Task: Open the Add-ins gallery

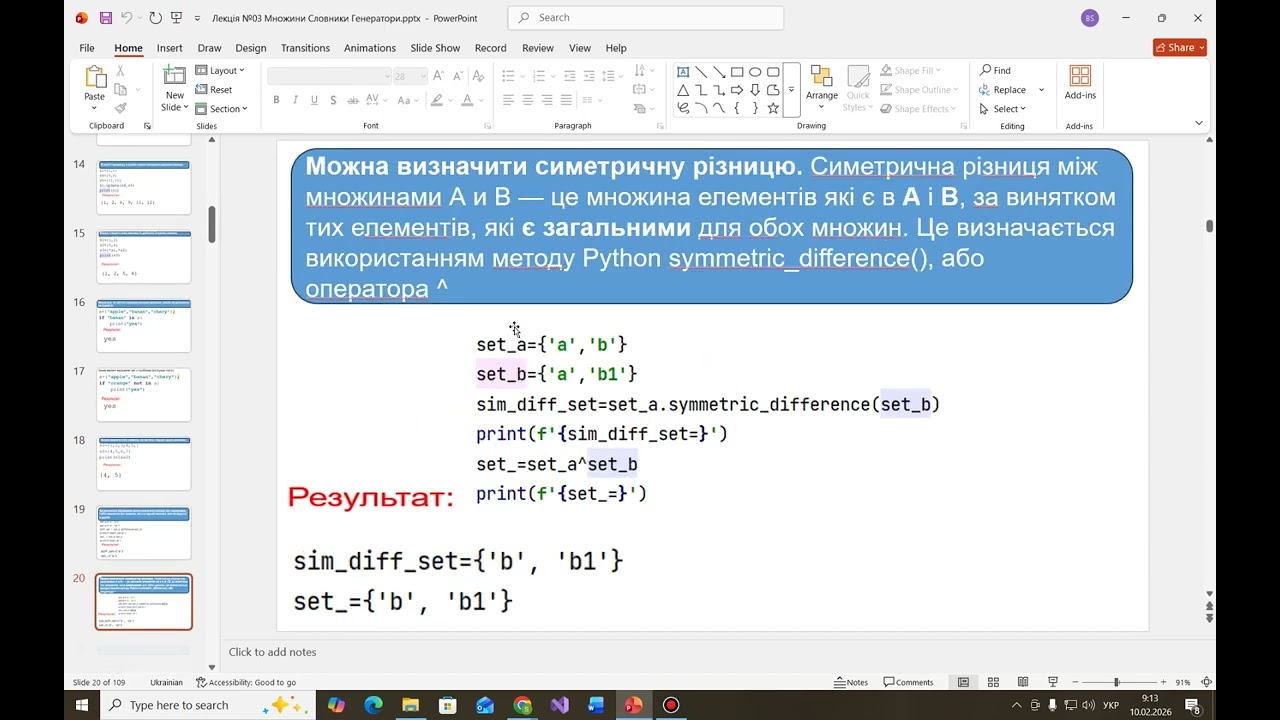Action: [x=1080, y=83]
